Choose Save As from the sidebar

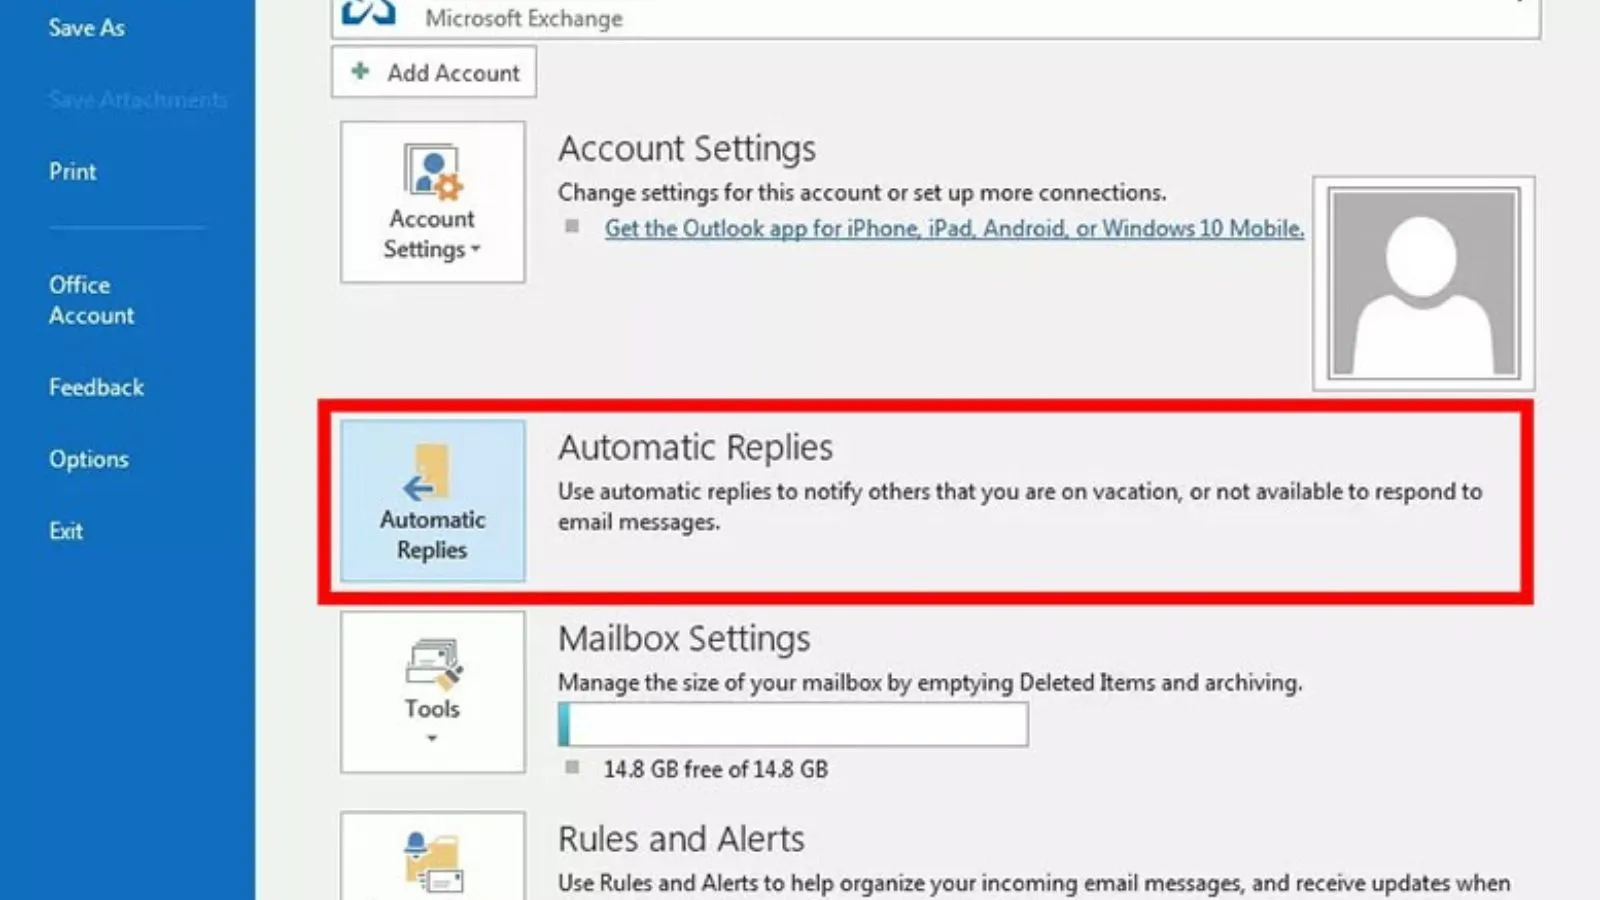coord(86,28)
